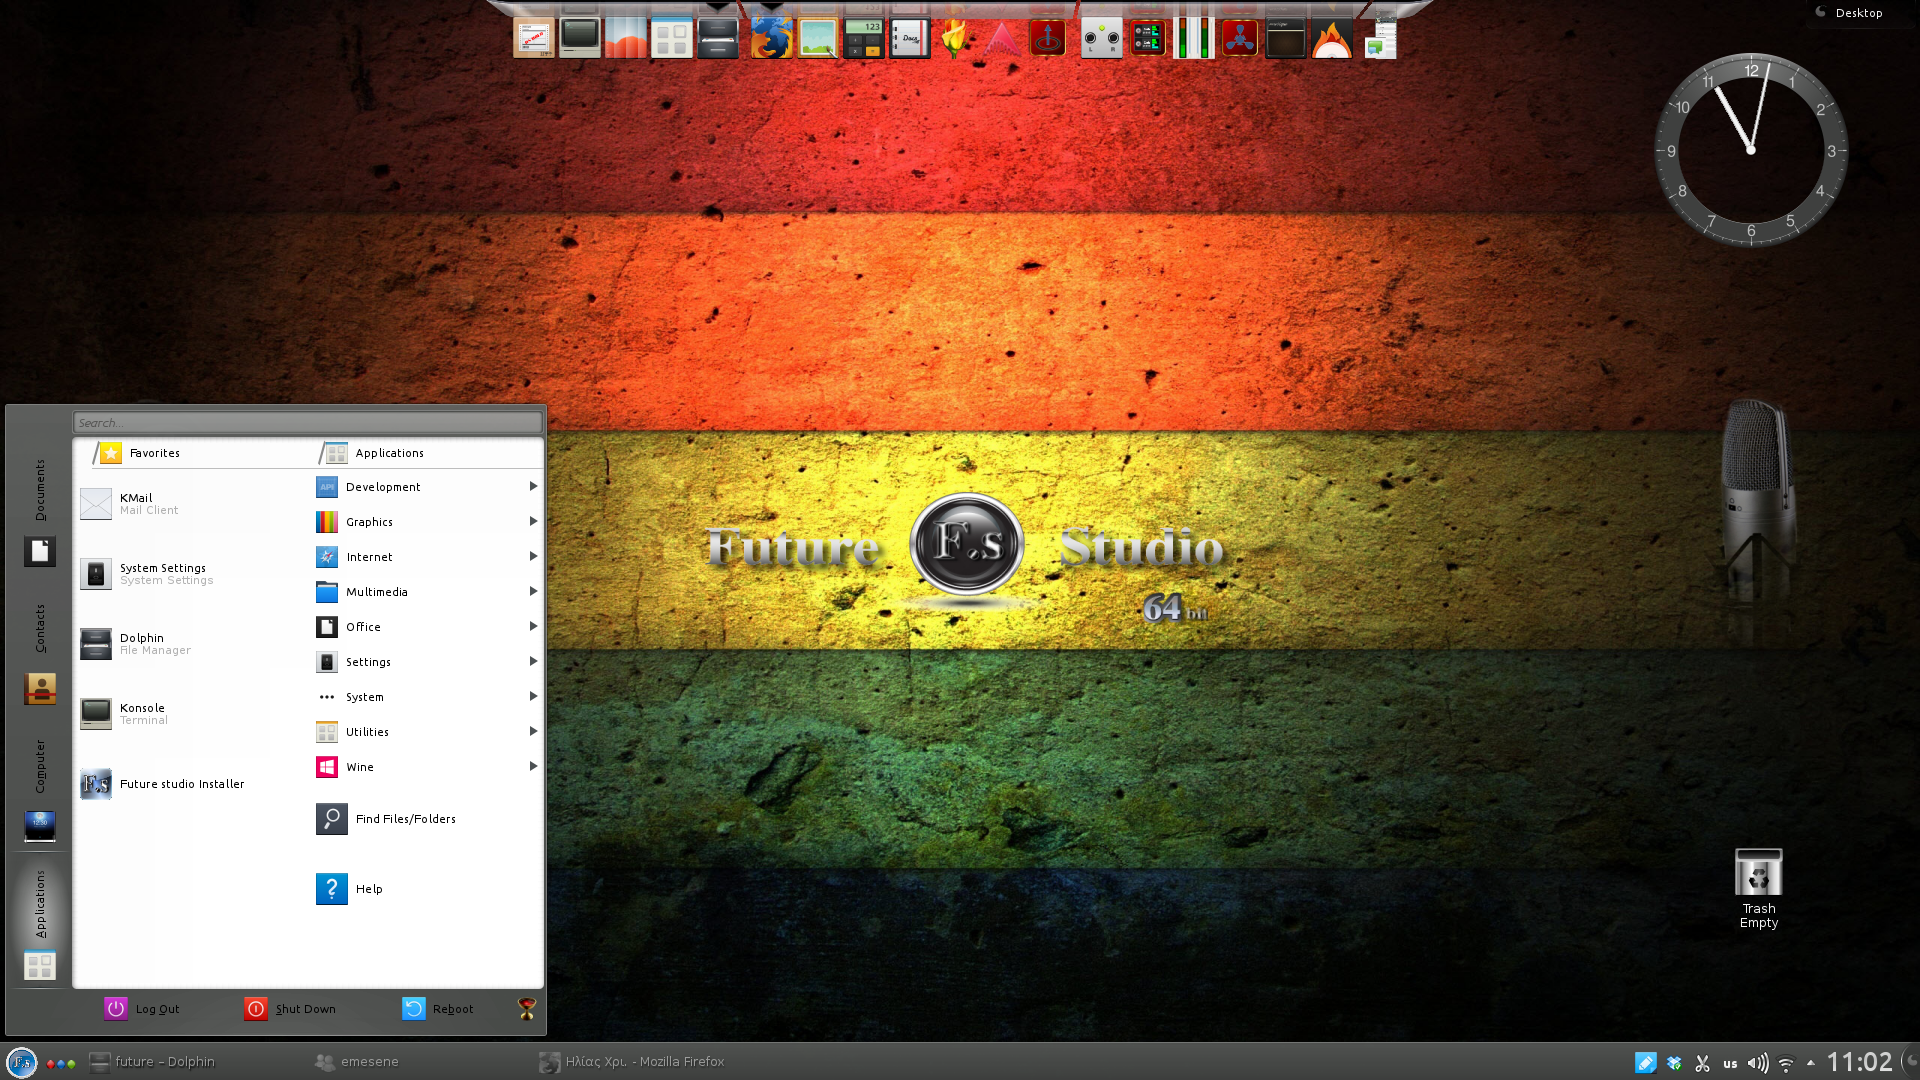Click the us keyboard layout indicator
Screen dimensions: 1920x1080
point(1730,1063)
